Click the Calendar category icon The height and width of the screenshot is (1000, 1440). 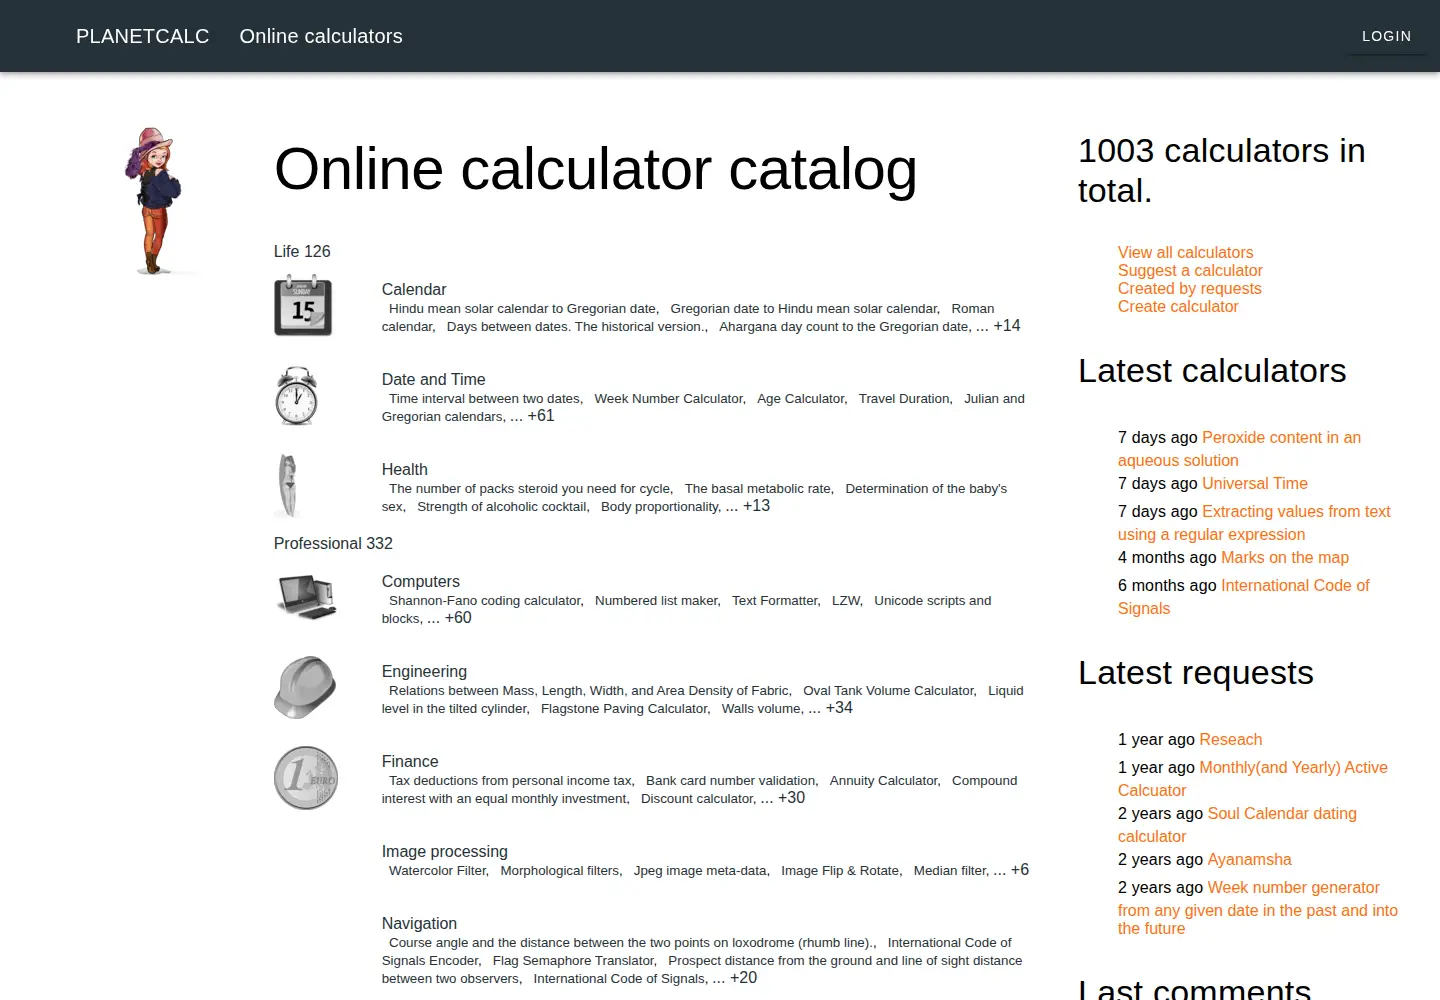[x=303, y=306]
